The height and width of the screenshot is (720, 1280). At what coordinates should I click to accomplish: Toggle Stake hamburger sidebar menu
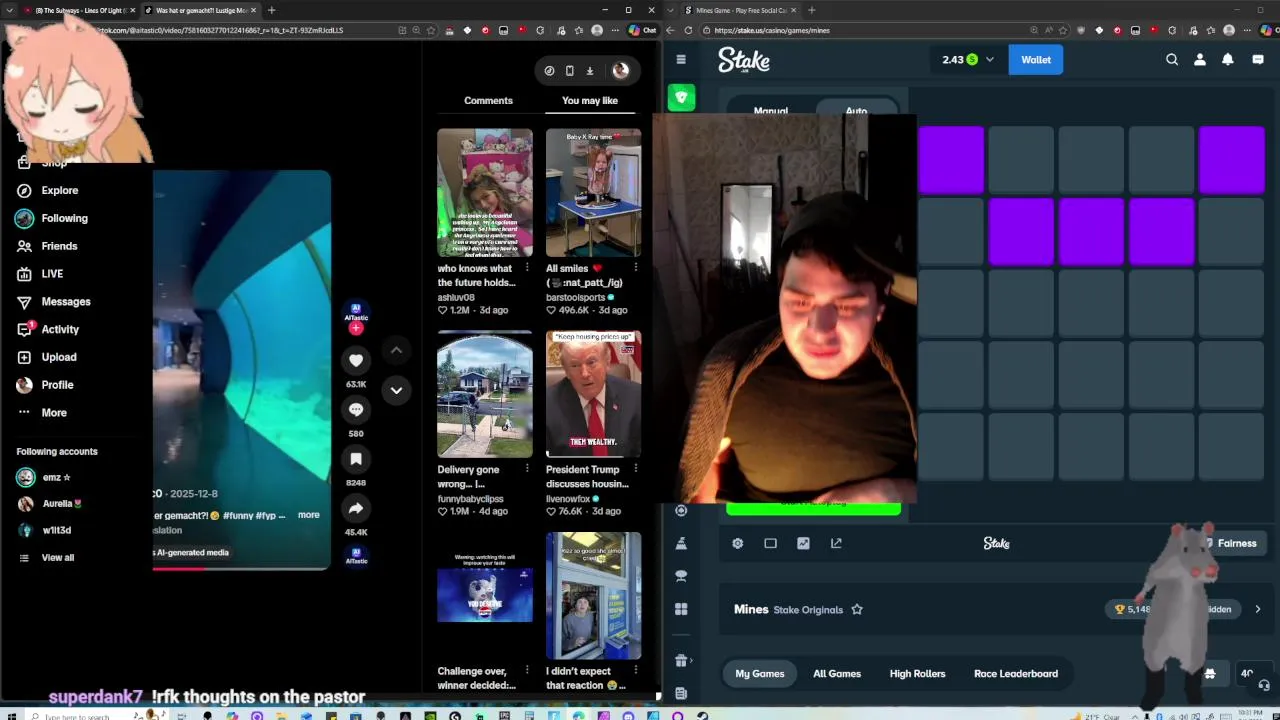click(x=681, y=59)
